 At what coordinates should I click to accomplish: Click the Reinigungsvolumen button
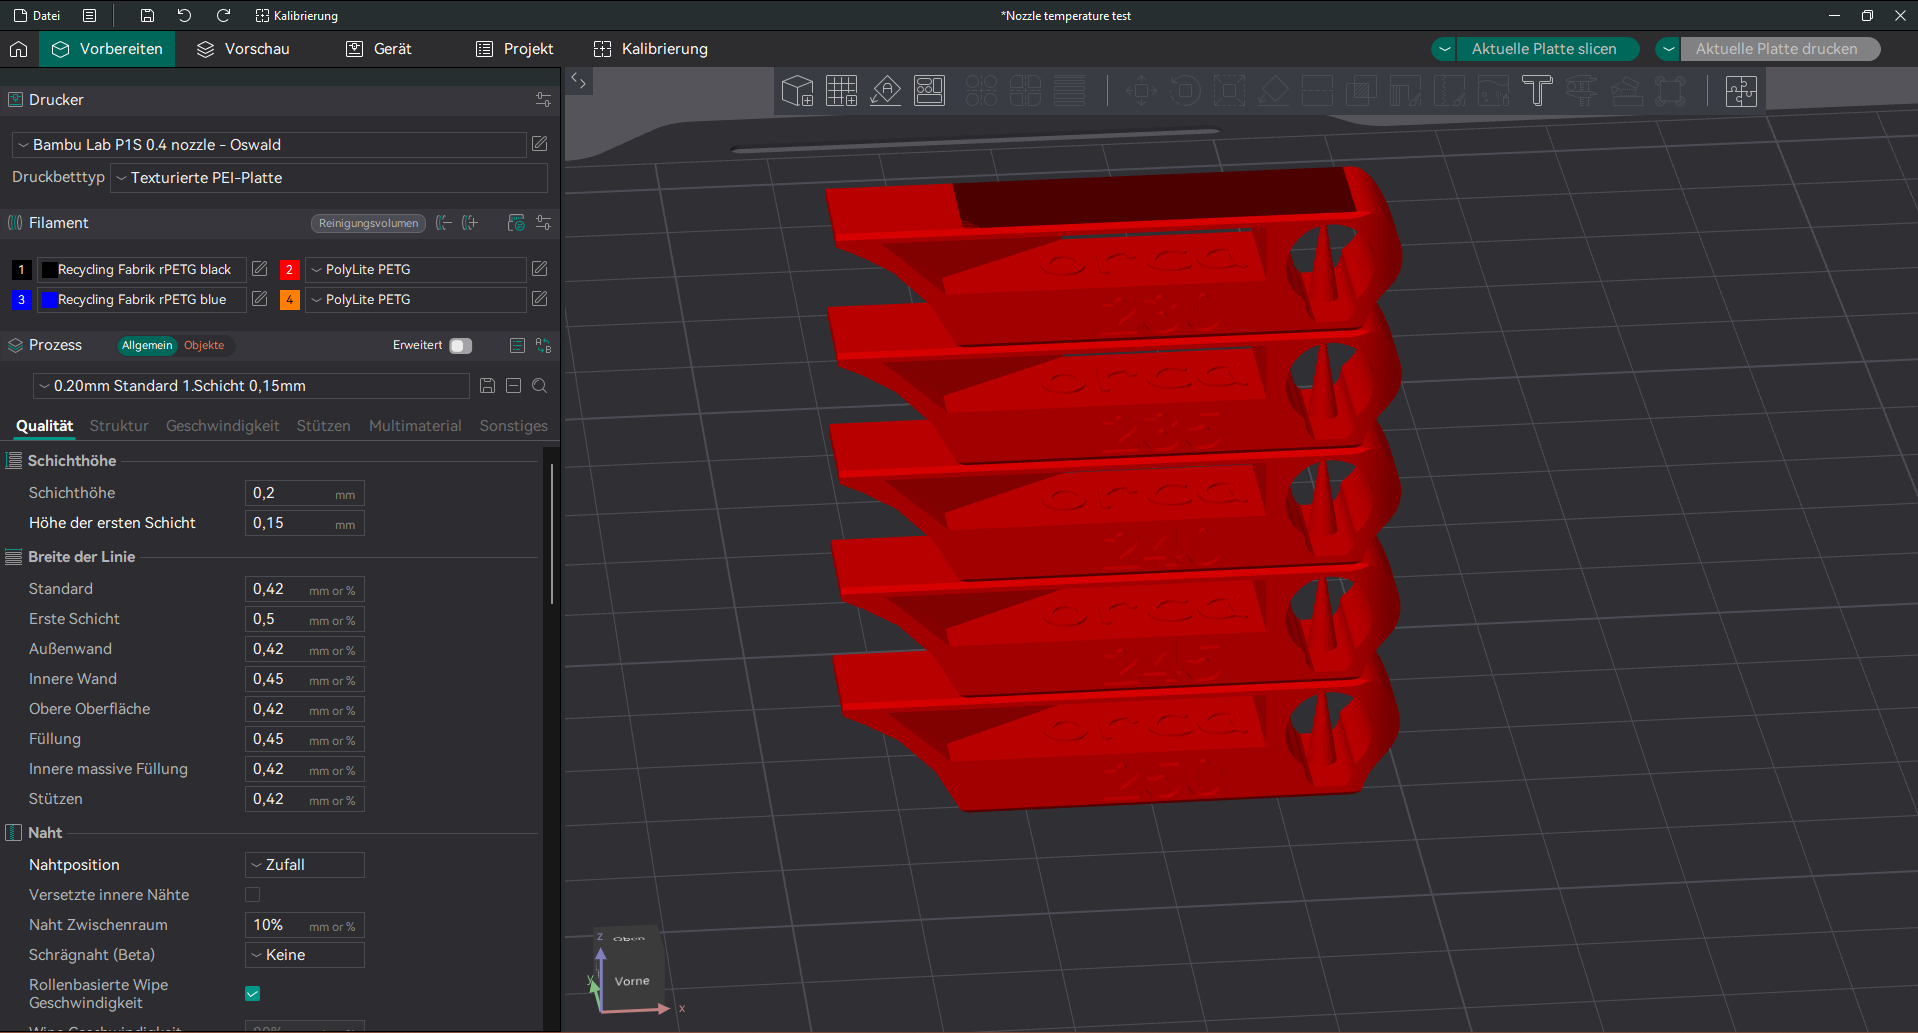[x=368, y=223]
